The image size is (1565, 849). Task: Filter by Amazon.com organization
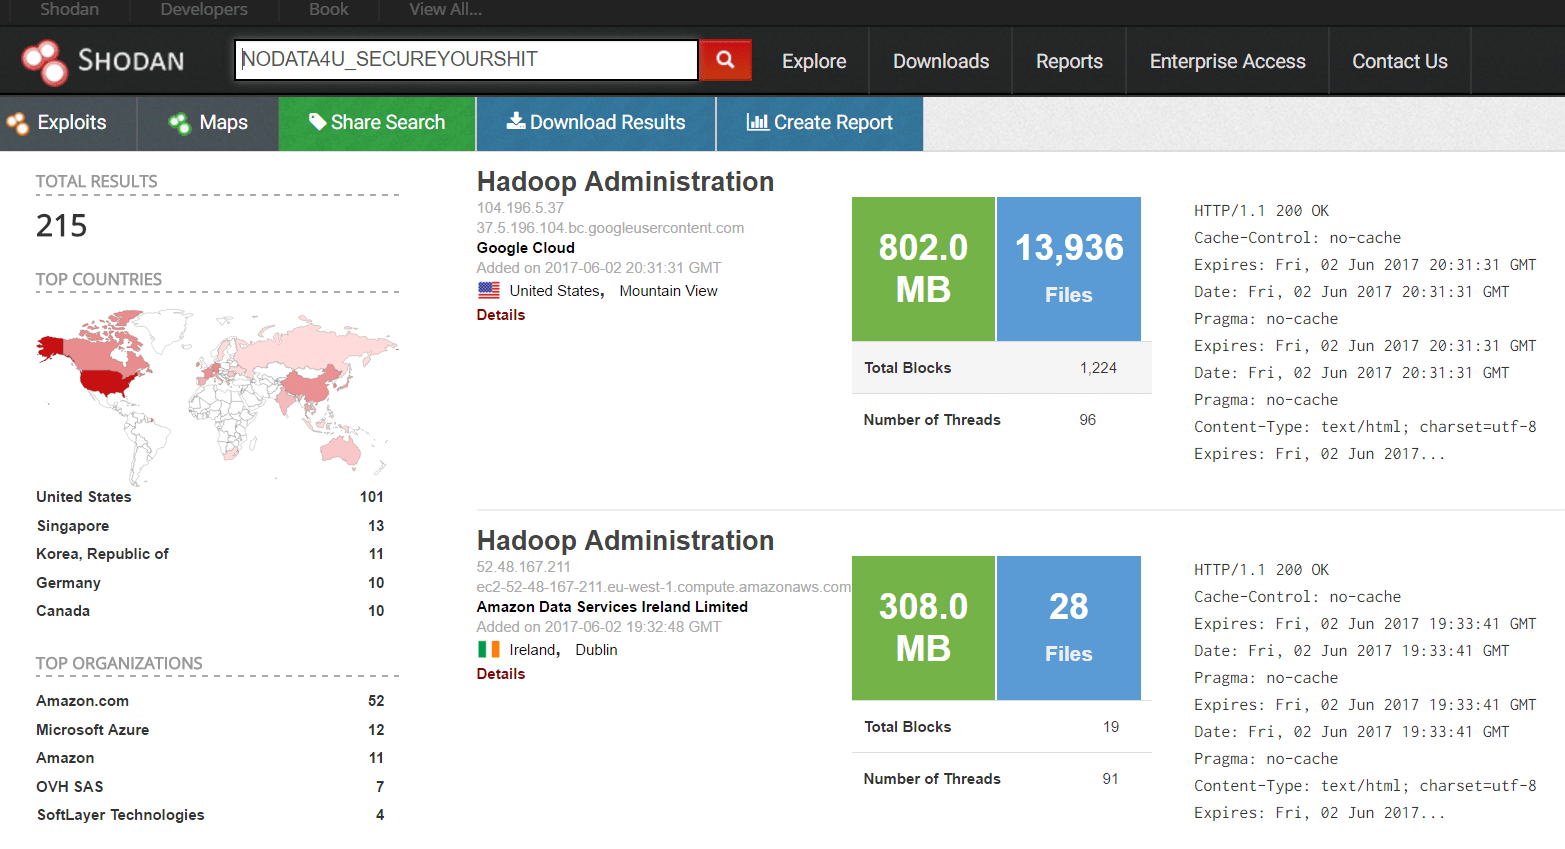pyautogui.click(x=82, y=701)
